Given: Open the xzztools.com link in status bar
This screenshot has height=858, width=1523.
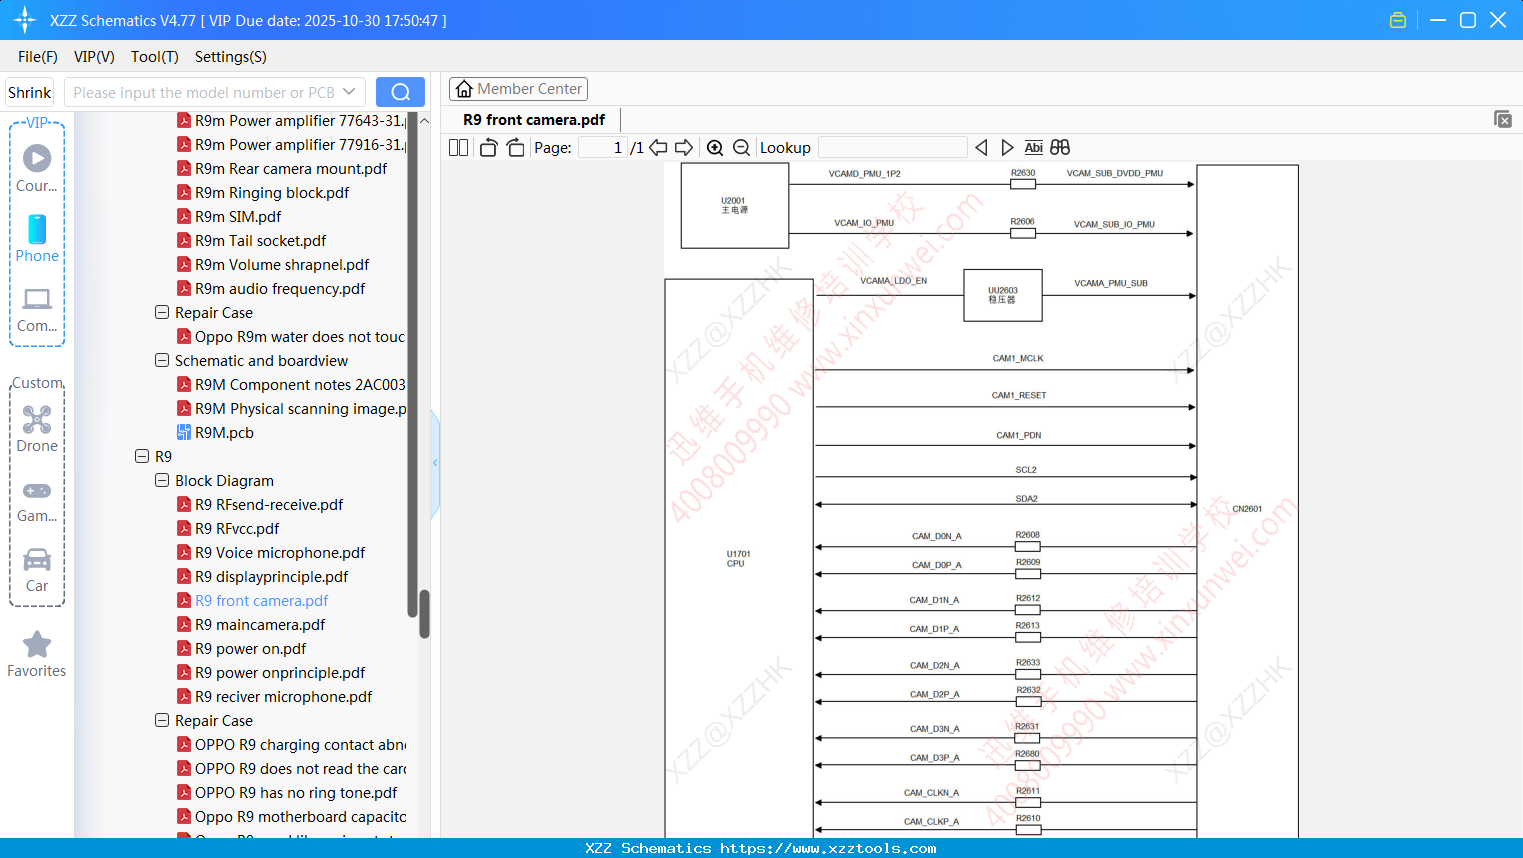Looking at the screenshot, I should point(828,848).
